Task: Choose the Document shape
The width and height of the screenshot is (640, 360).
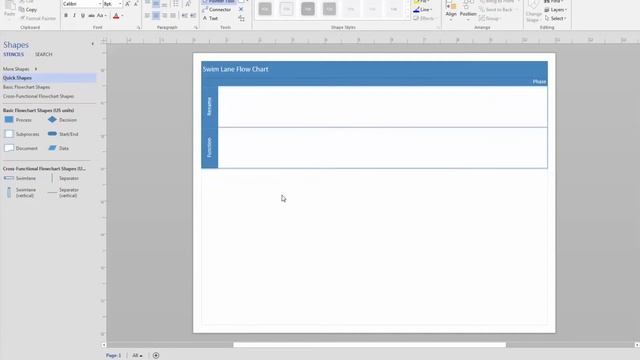Action: pyautogui.click(x=21, y=148)
